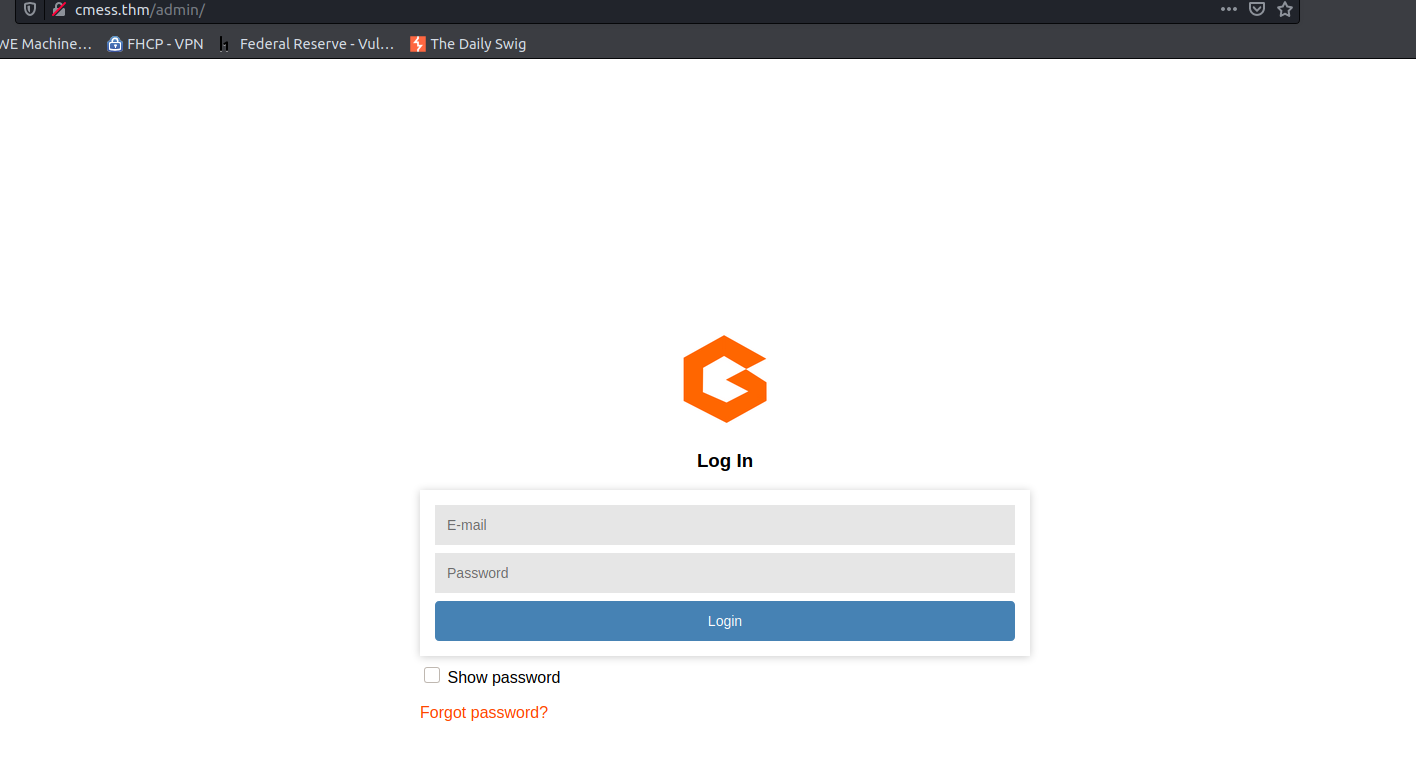This screenshot has width=1416, height=769.
Task: Open the "FHCP - VPN" bookmark text
Action: point(165,44)
